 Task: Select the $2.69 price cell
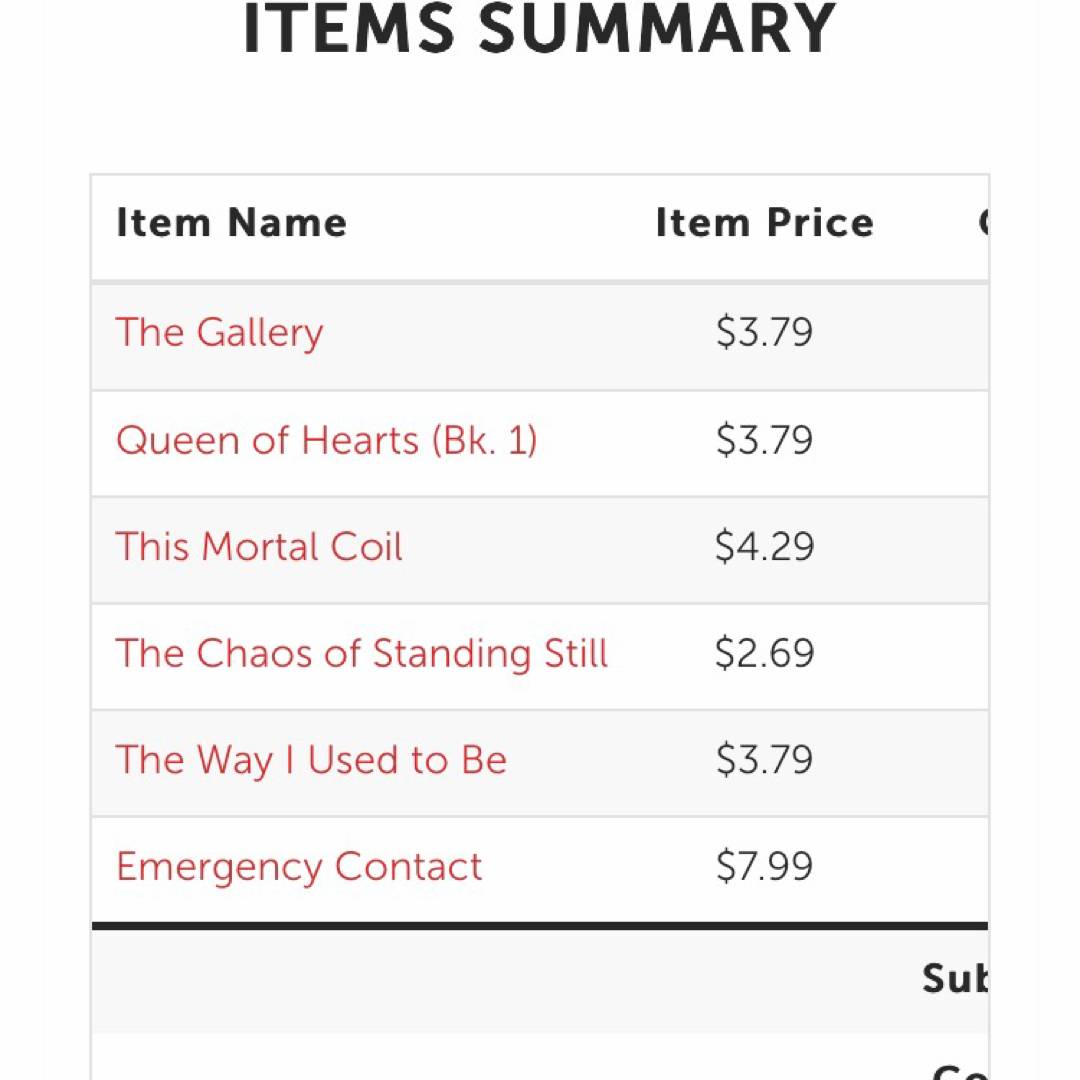[x=764, y=654]
